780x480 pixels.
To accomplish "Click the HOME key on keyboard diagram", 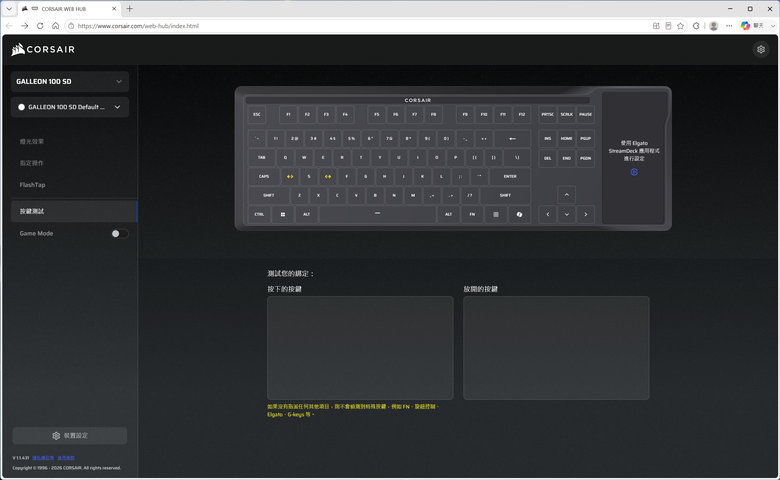I will click(567, 138).
